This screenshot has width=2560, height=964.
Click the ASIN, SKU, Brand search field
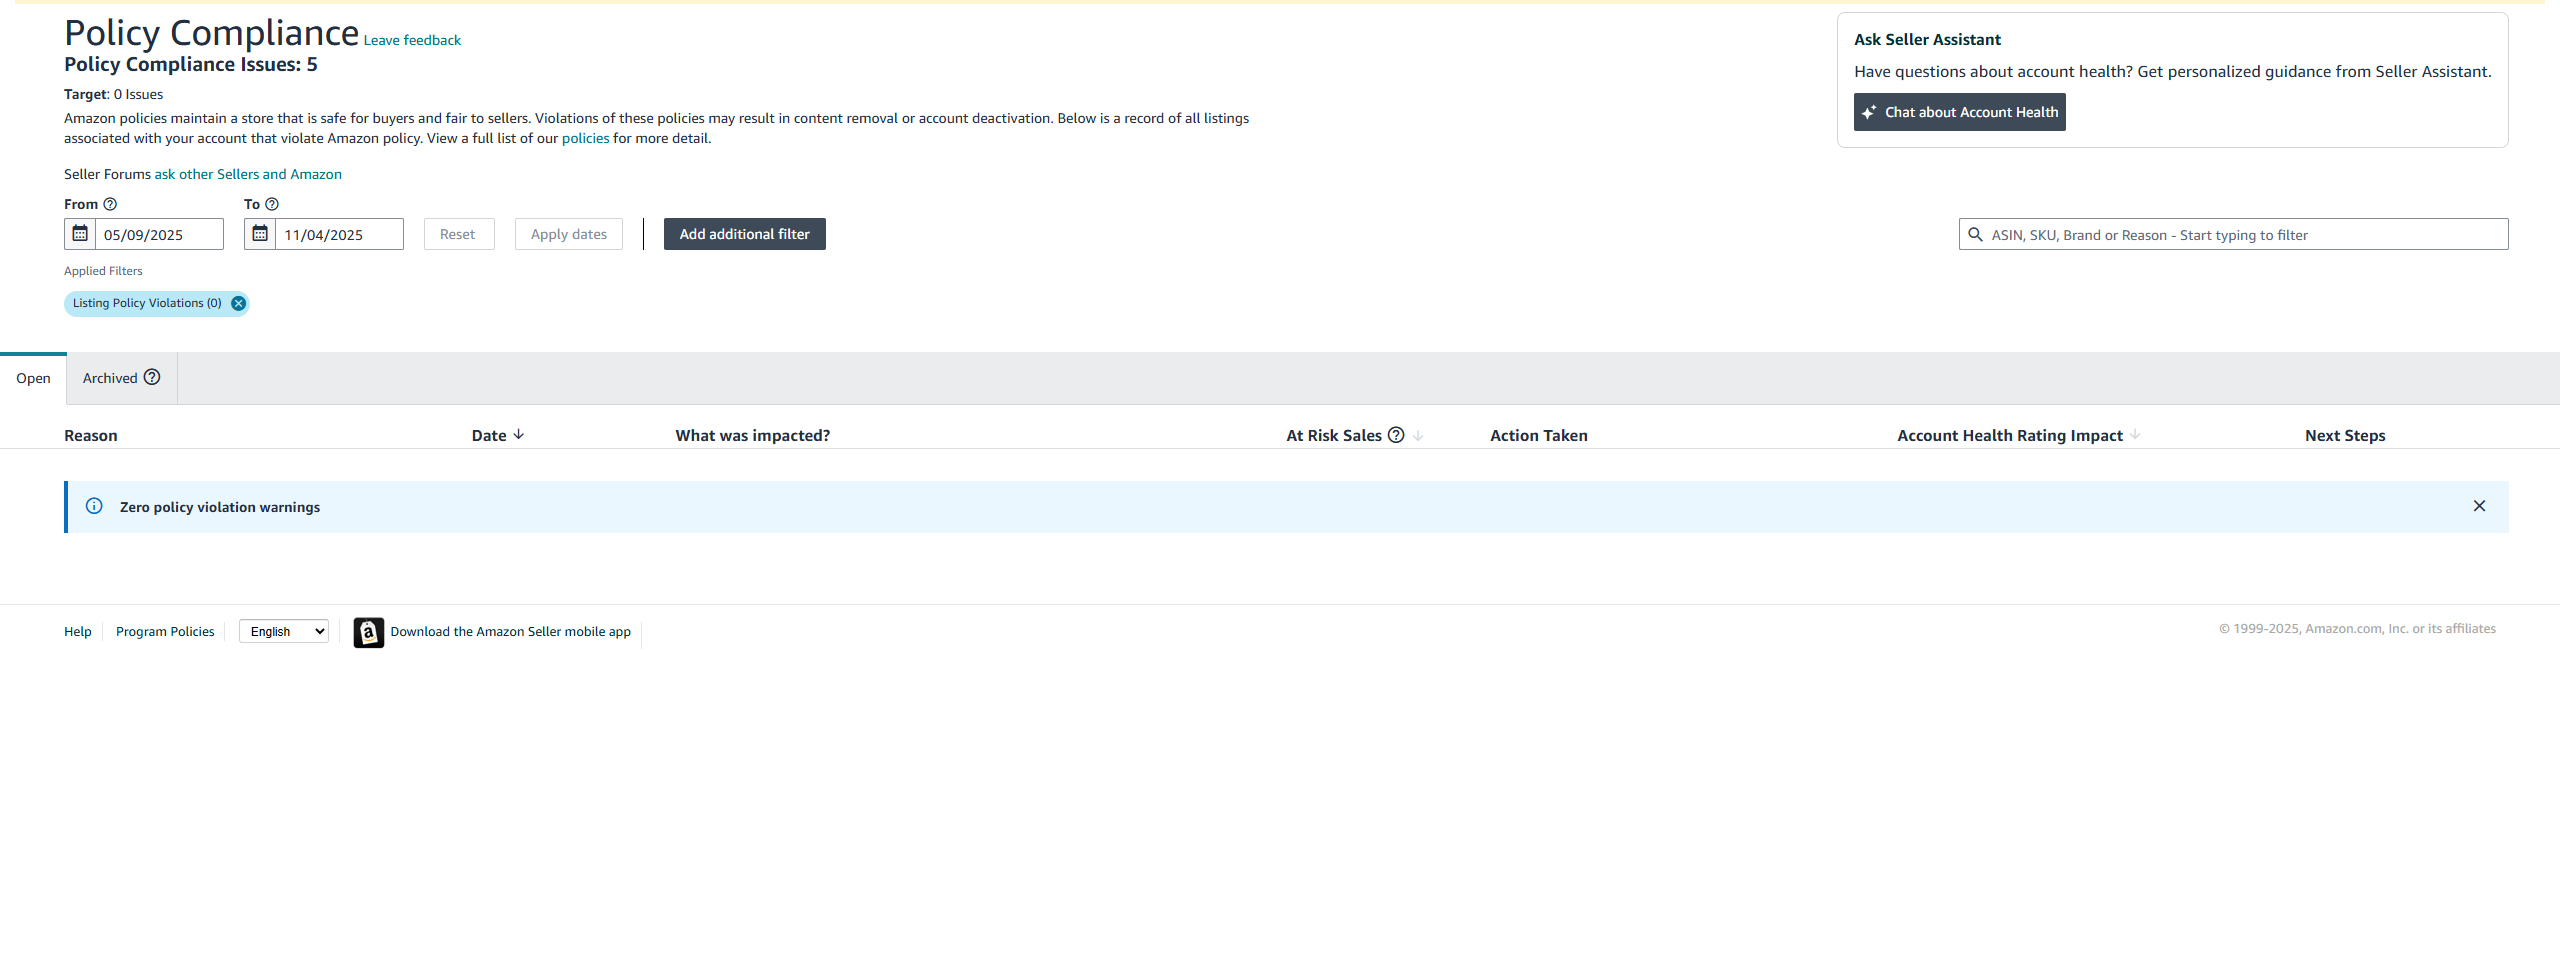coord(2234,234)
